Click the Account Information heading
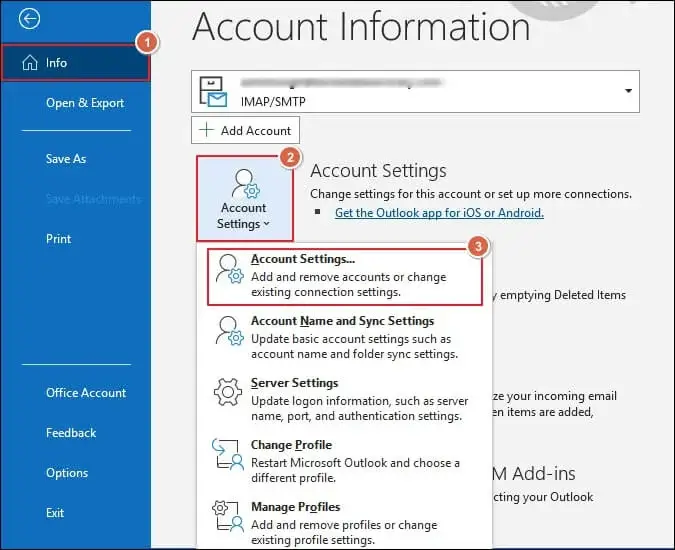 (361, 27)
